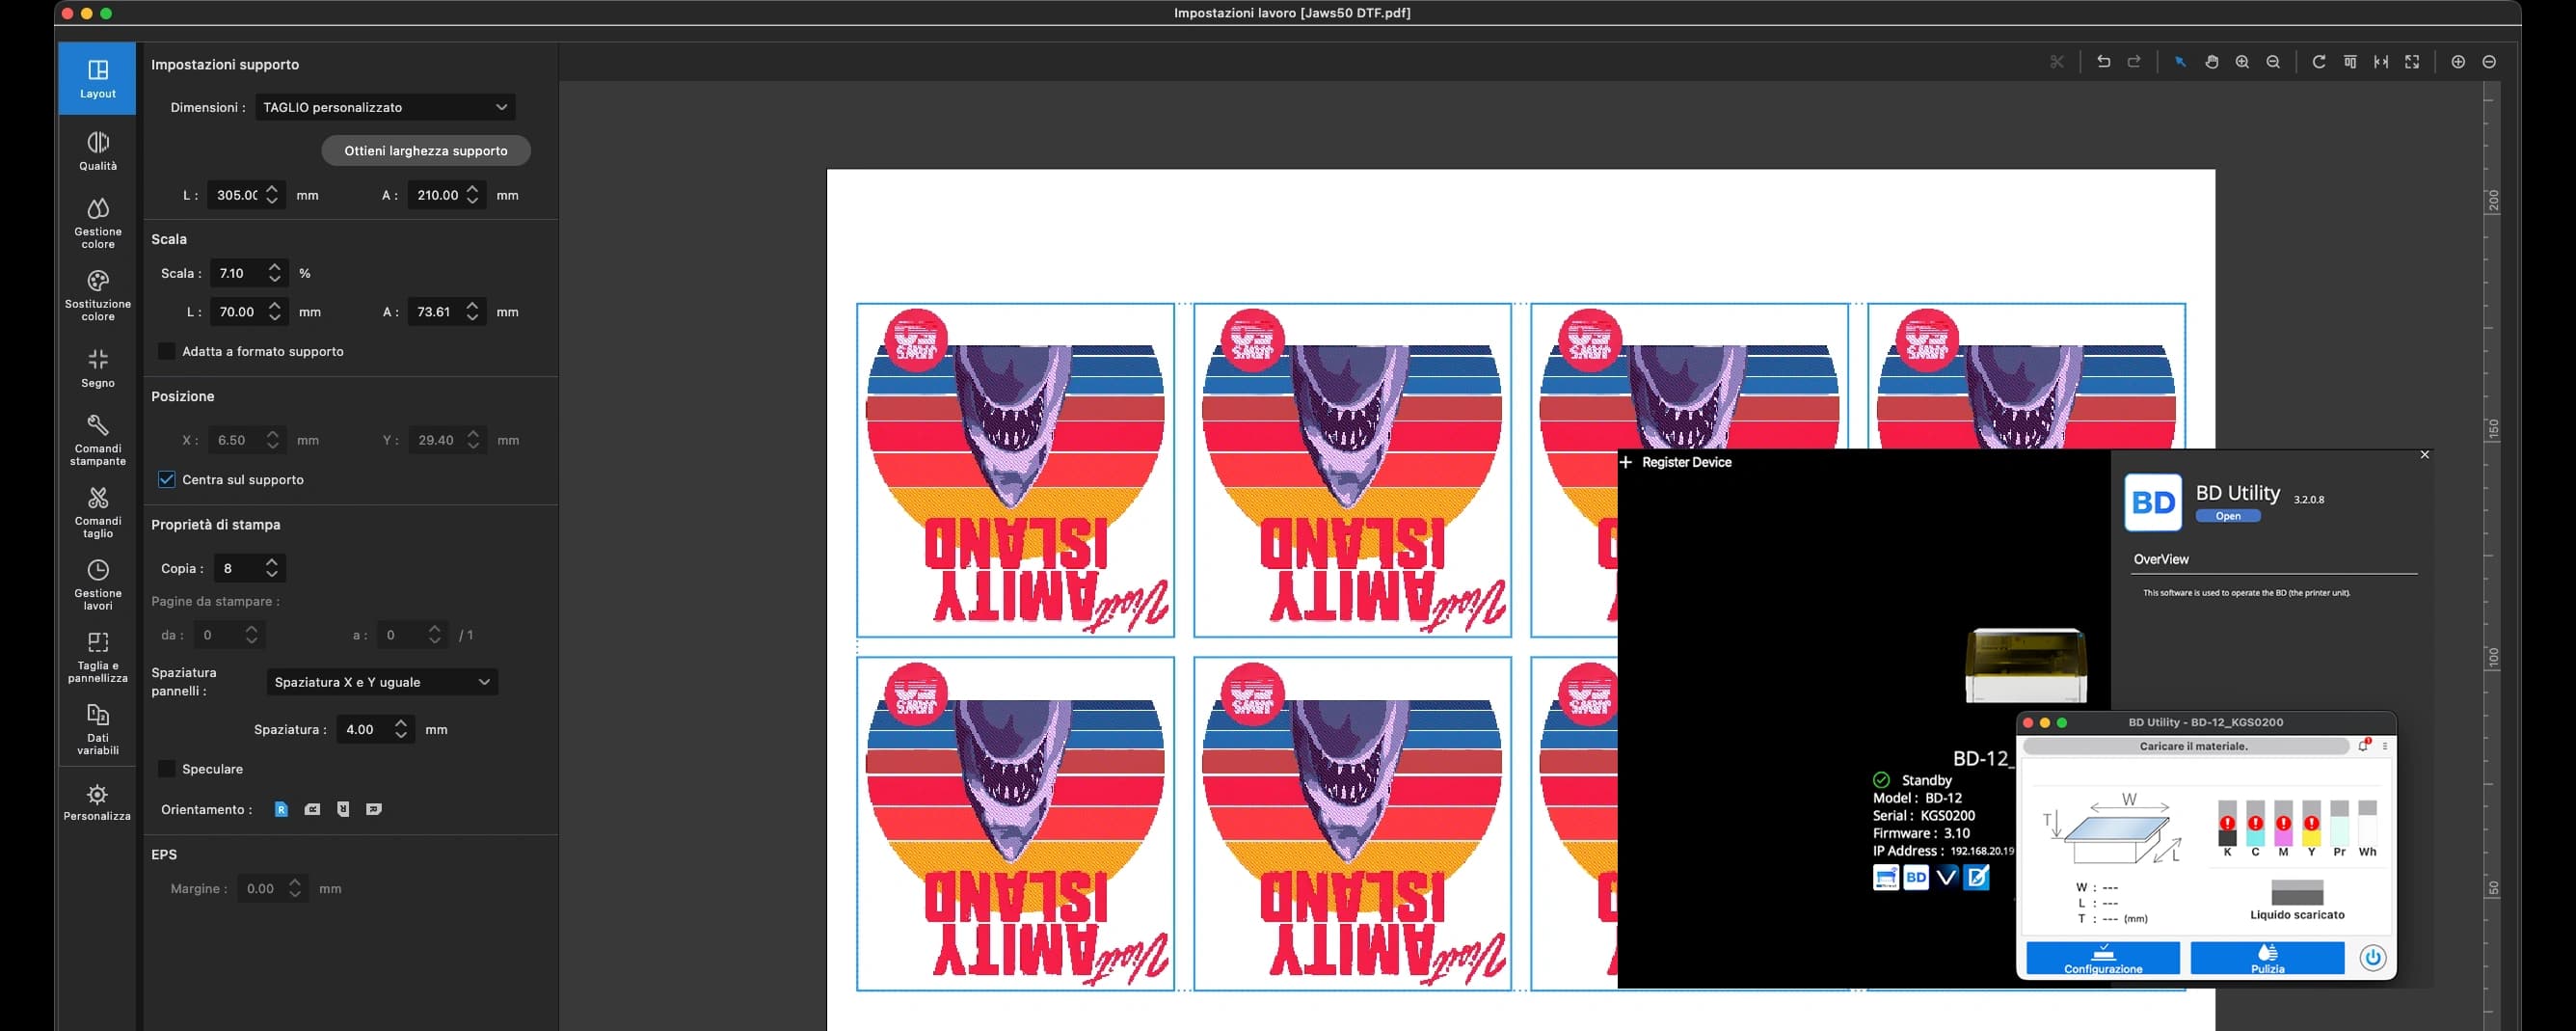This screenshot has width=2576, height=1031.
Task: Click the Configurazione button in BD Utility
Action: tap(2102, 957)
